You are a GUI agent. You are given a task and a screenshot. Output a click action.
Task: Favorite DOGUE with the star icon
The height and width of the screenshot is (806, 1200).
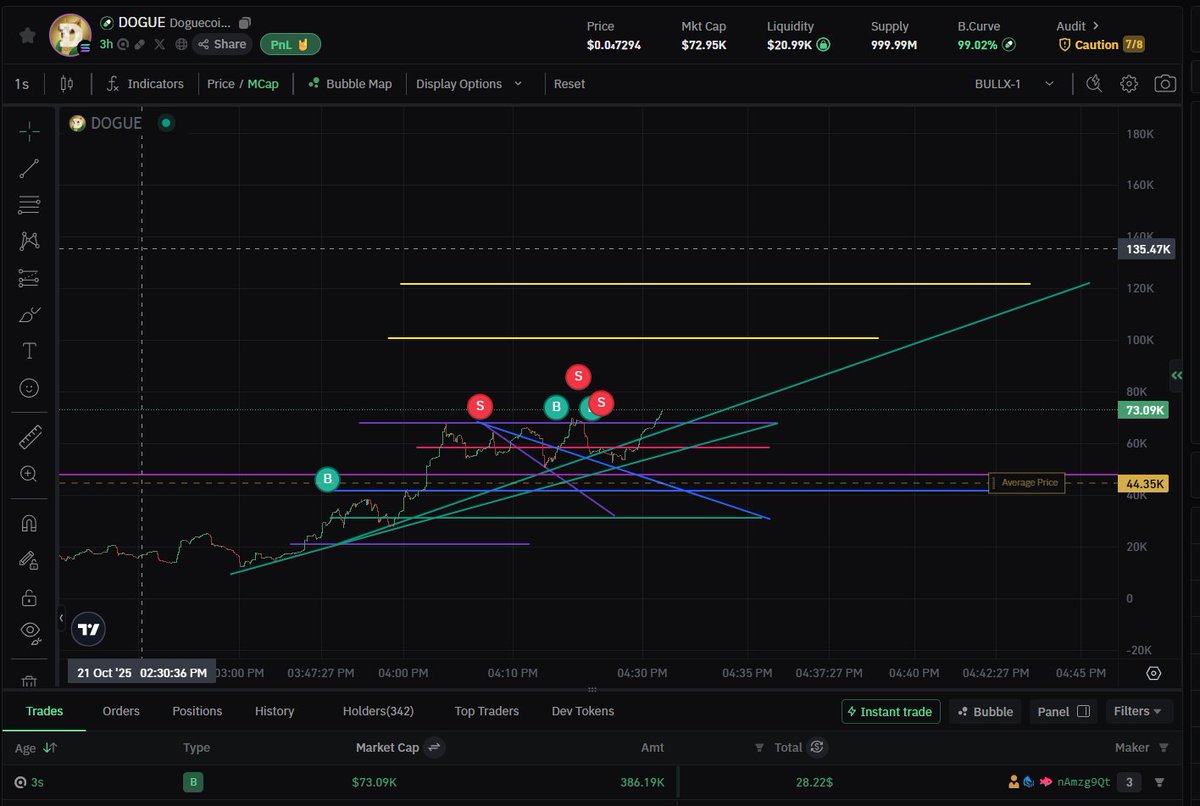pyautogui.click(x=28, y=35)
